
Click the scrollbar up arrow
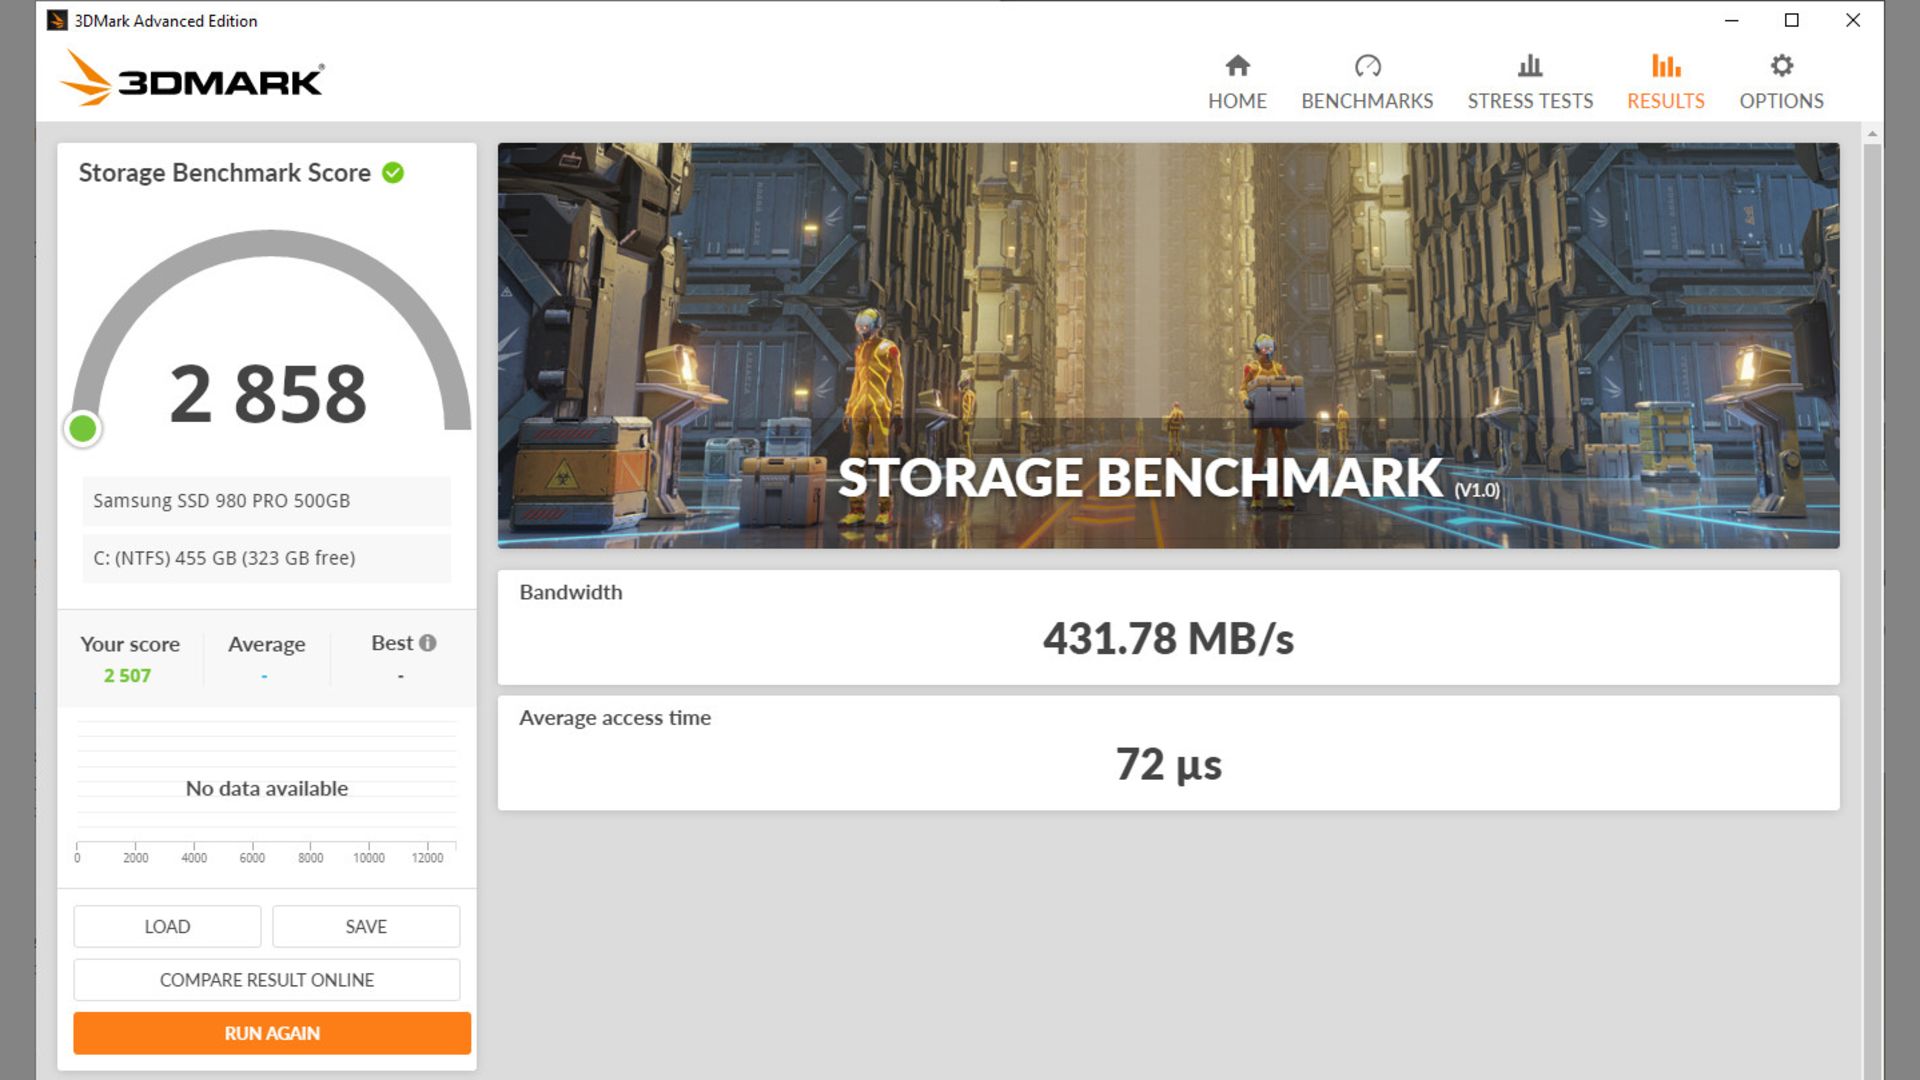[x=1872, y=133]
